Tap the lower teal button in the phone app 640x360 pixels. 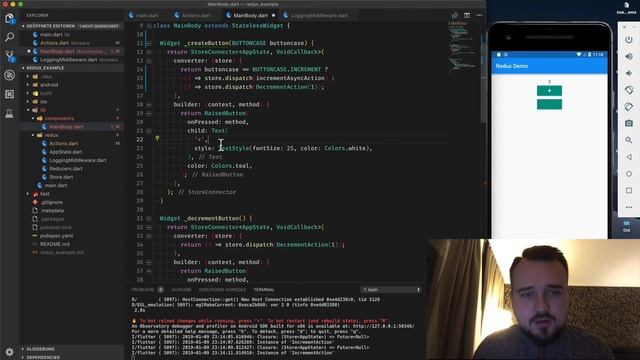[549, 104]
